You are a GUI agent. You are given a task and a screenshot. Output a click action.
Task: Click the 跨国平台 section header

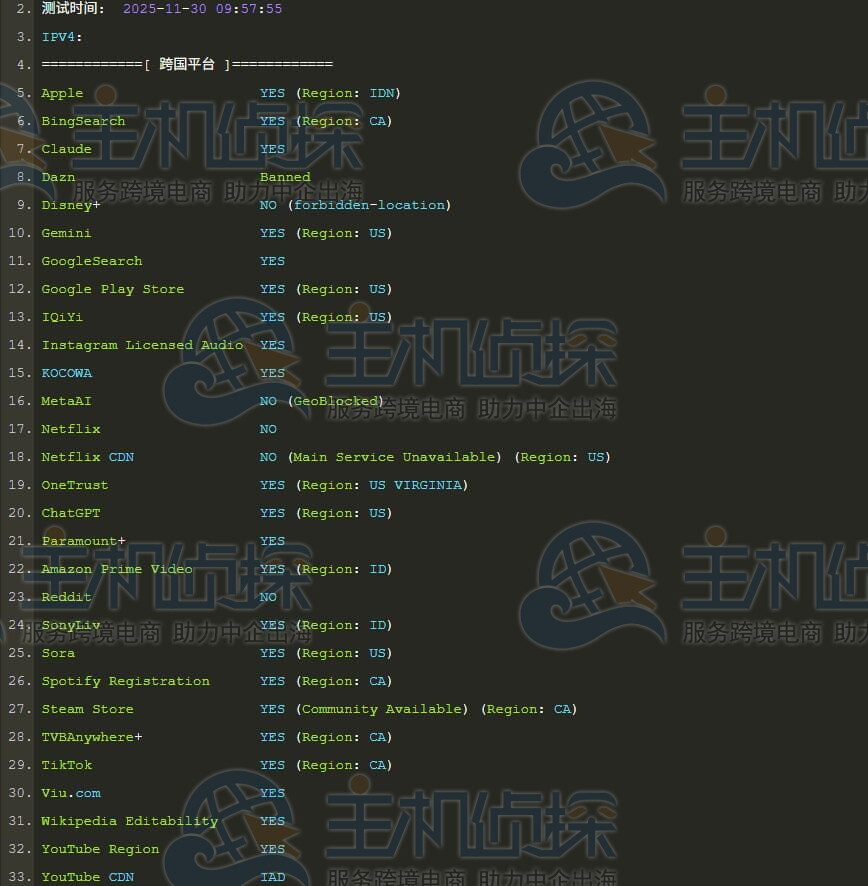(187, 64)
